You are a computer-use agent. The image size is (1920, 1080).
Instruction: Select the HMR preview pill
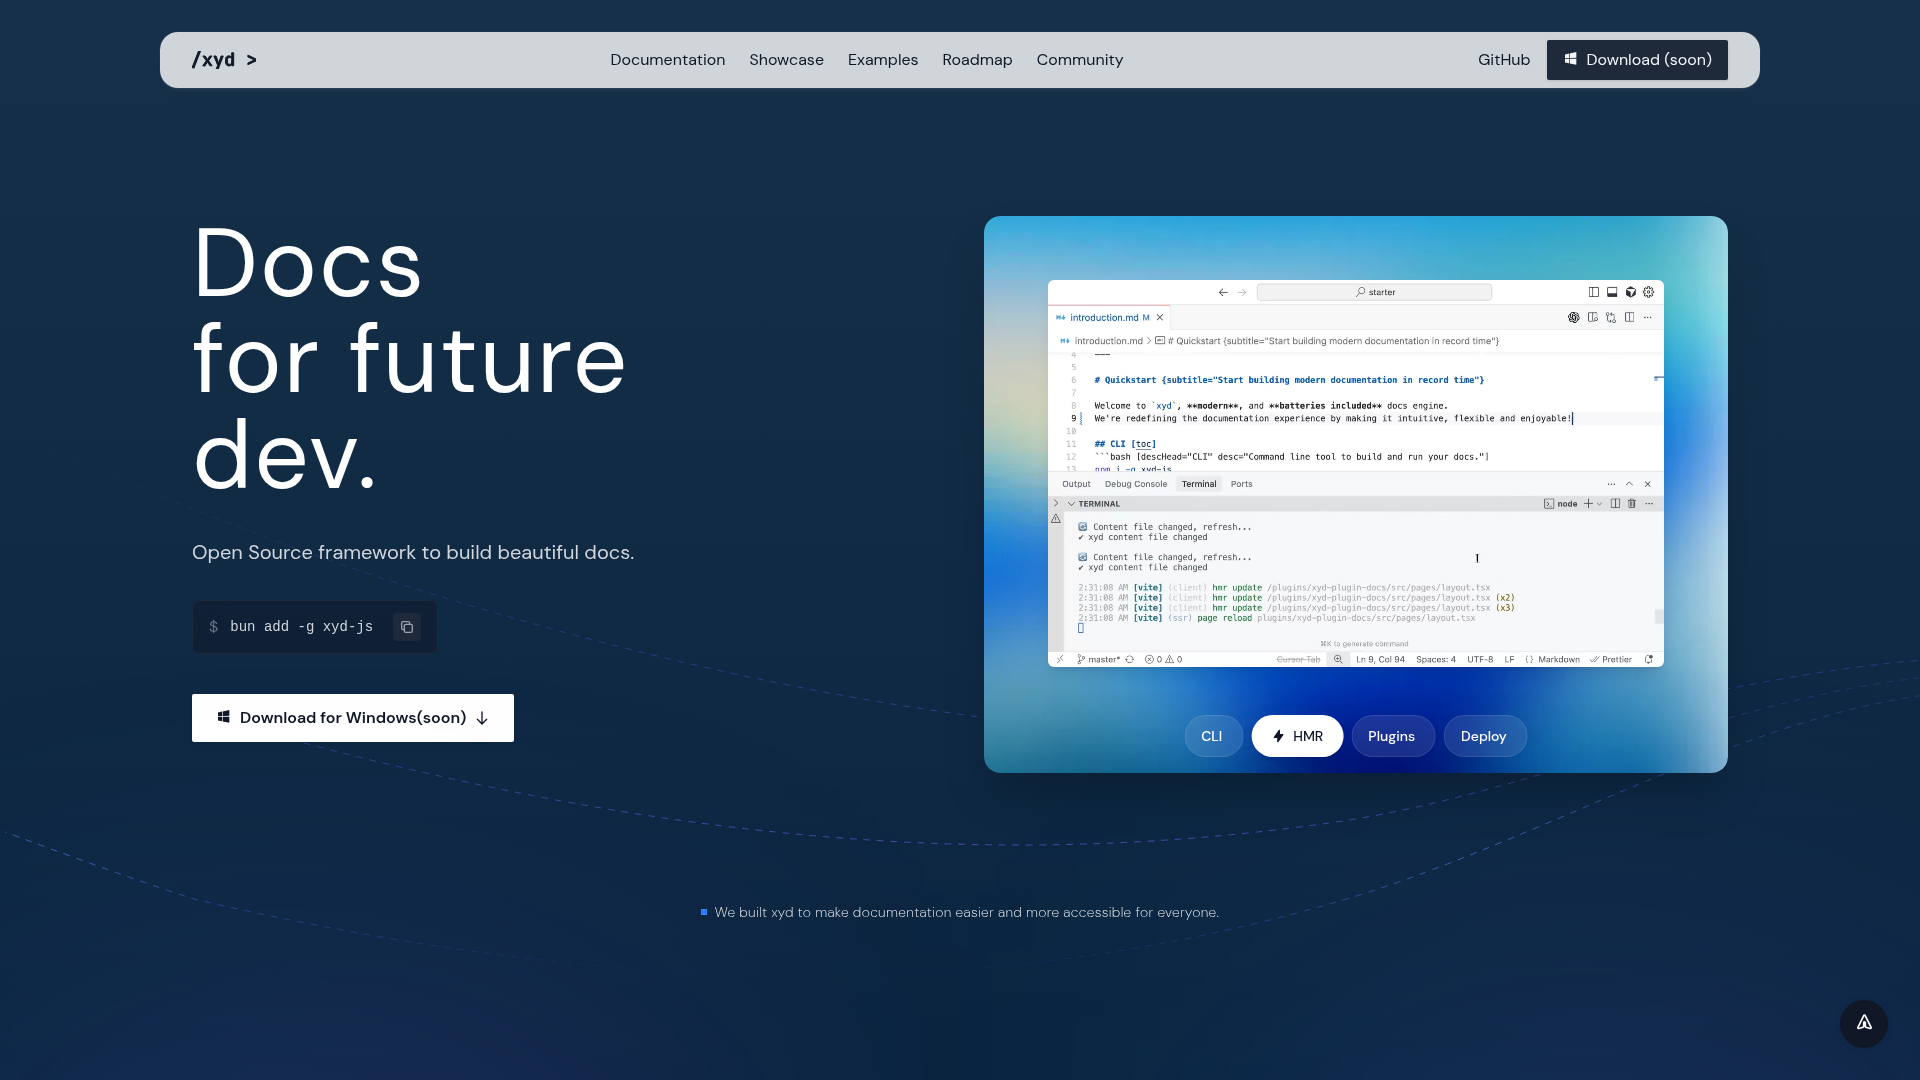click(1297, 736)
